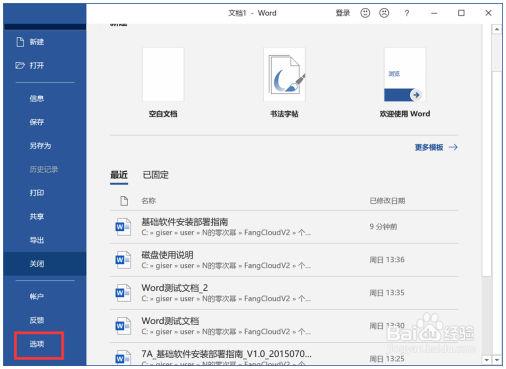Minimize the Word window

tap(434, 13)
